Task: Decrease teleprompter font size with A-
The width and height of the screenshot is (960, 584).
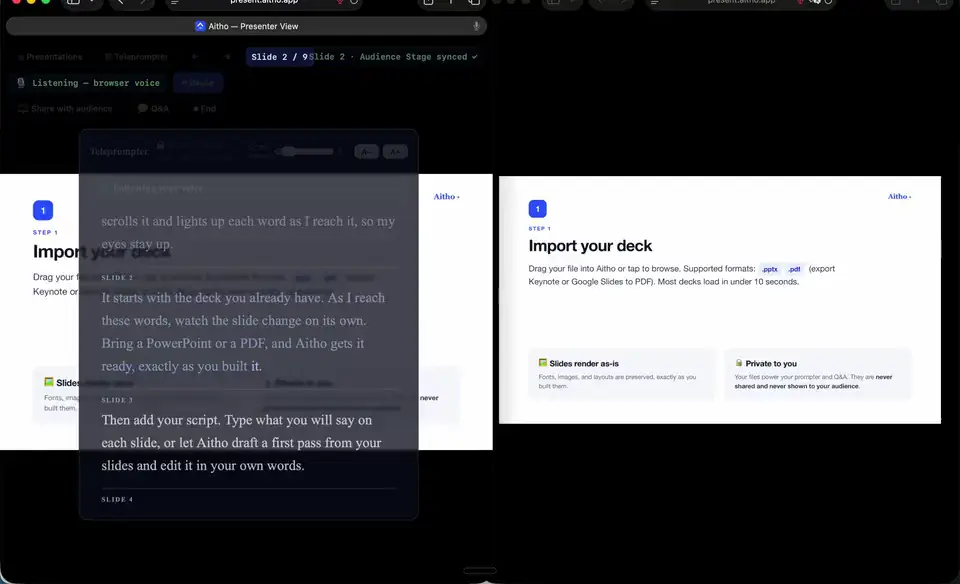Action: 366,151
